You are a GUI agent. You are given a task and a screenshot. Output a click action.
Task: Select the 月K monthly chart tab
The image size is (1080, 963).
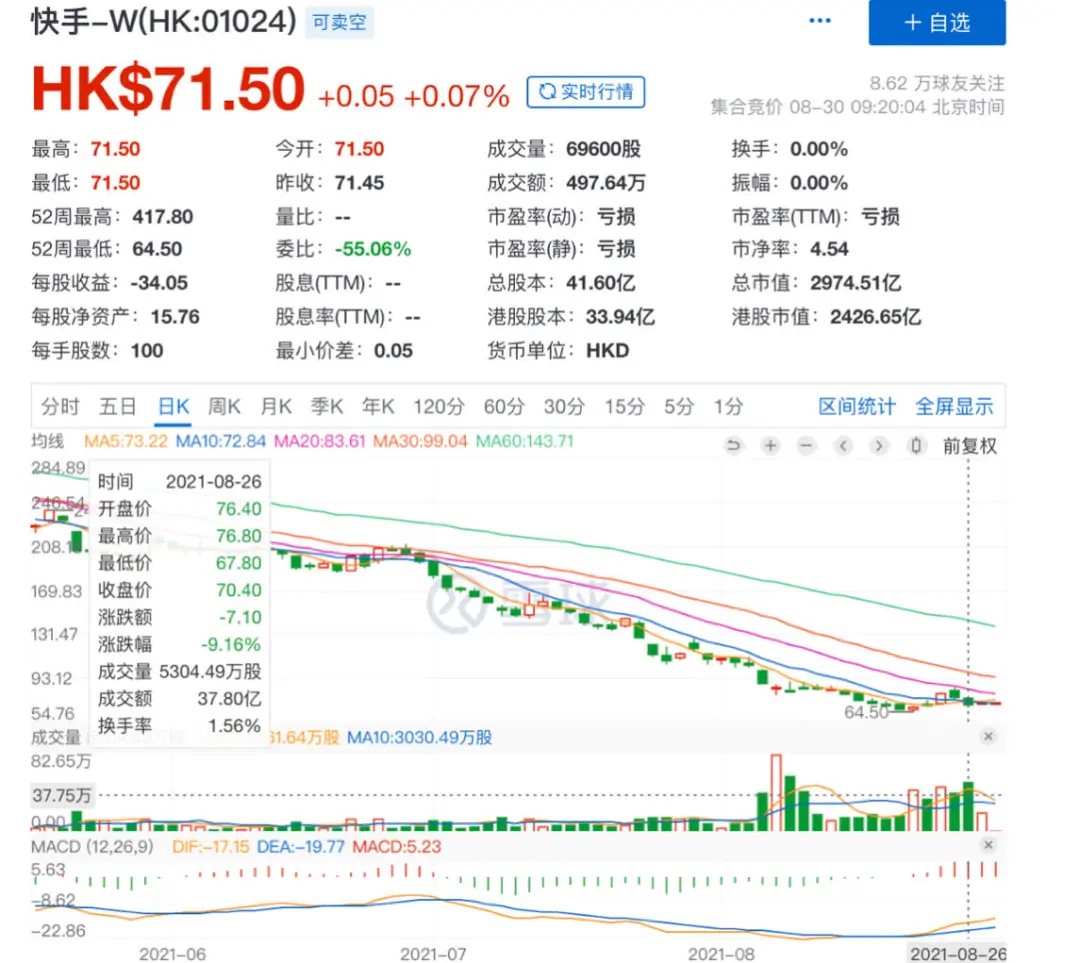tap(276, 406)
